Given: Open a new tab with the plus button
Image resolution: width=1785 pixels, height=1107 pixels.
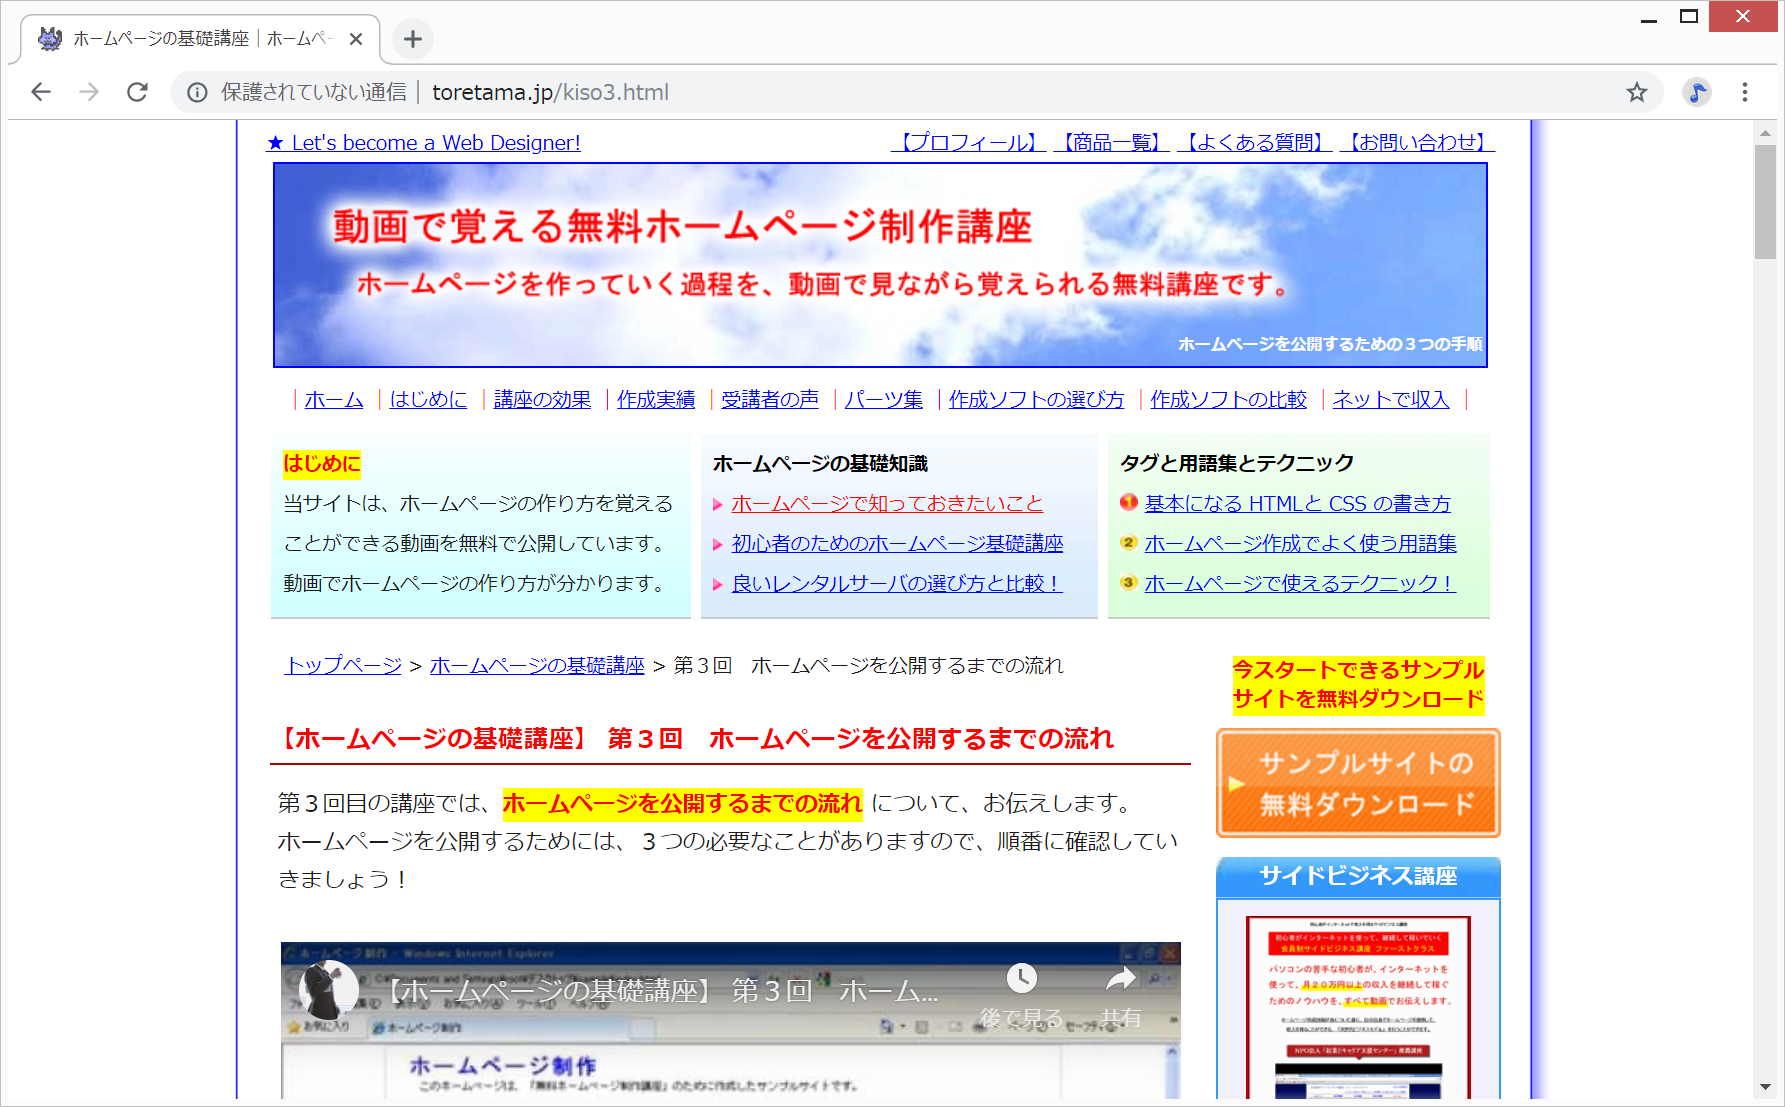Looking at the screenshot, I should pyautogui.click(x=412, y=39).
